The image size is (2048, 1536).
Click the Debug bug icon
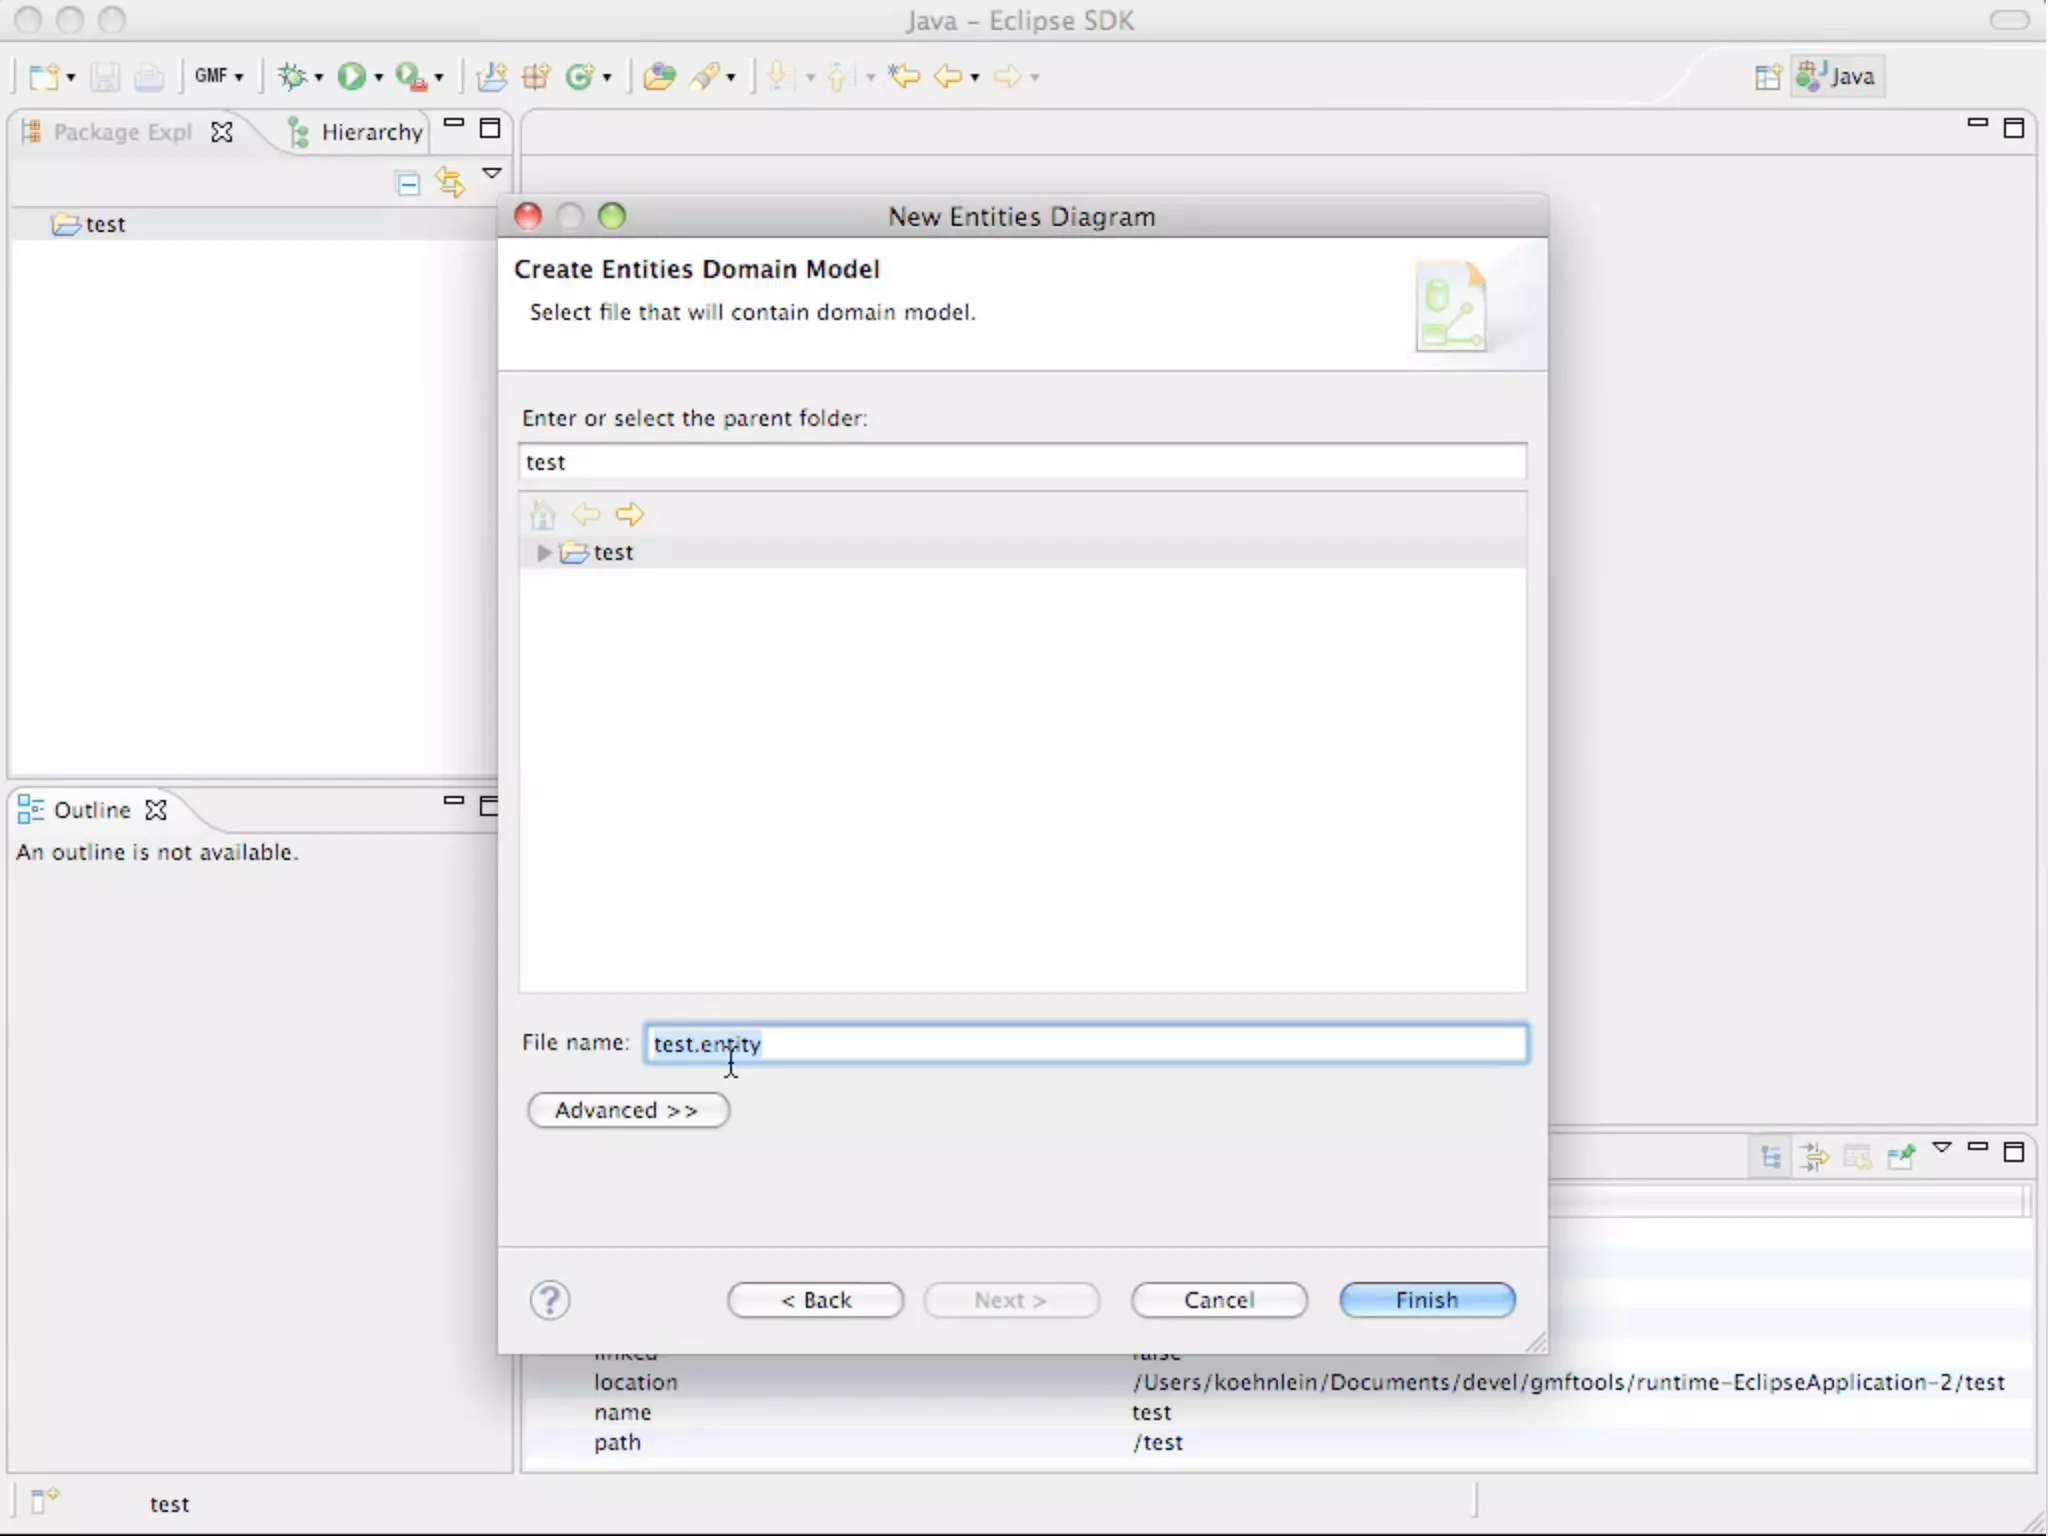(x=292, y=76)
